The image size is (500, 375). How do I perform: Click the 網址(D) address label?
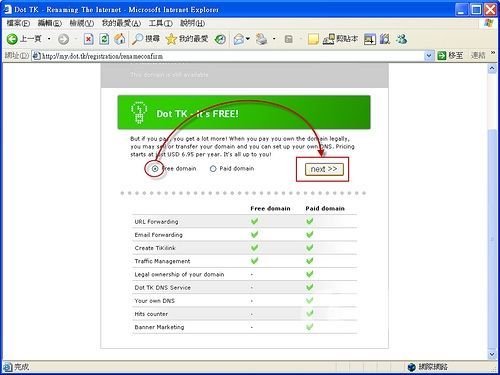coord(17,55)
